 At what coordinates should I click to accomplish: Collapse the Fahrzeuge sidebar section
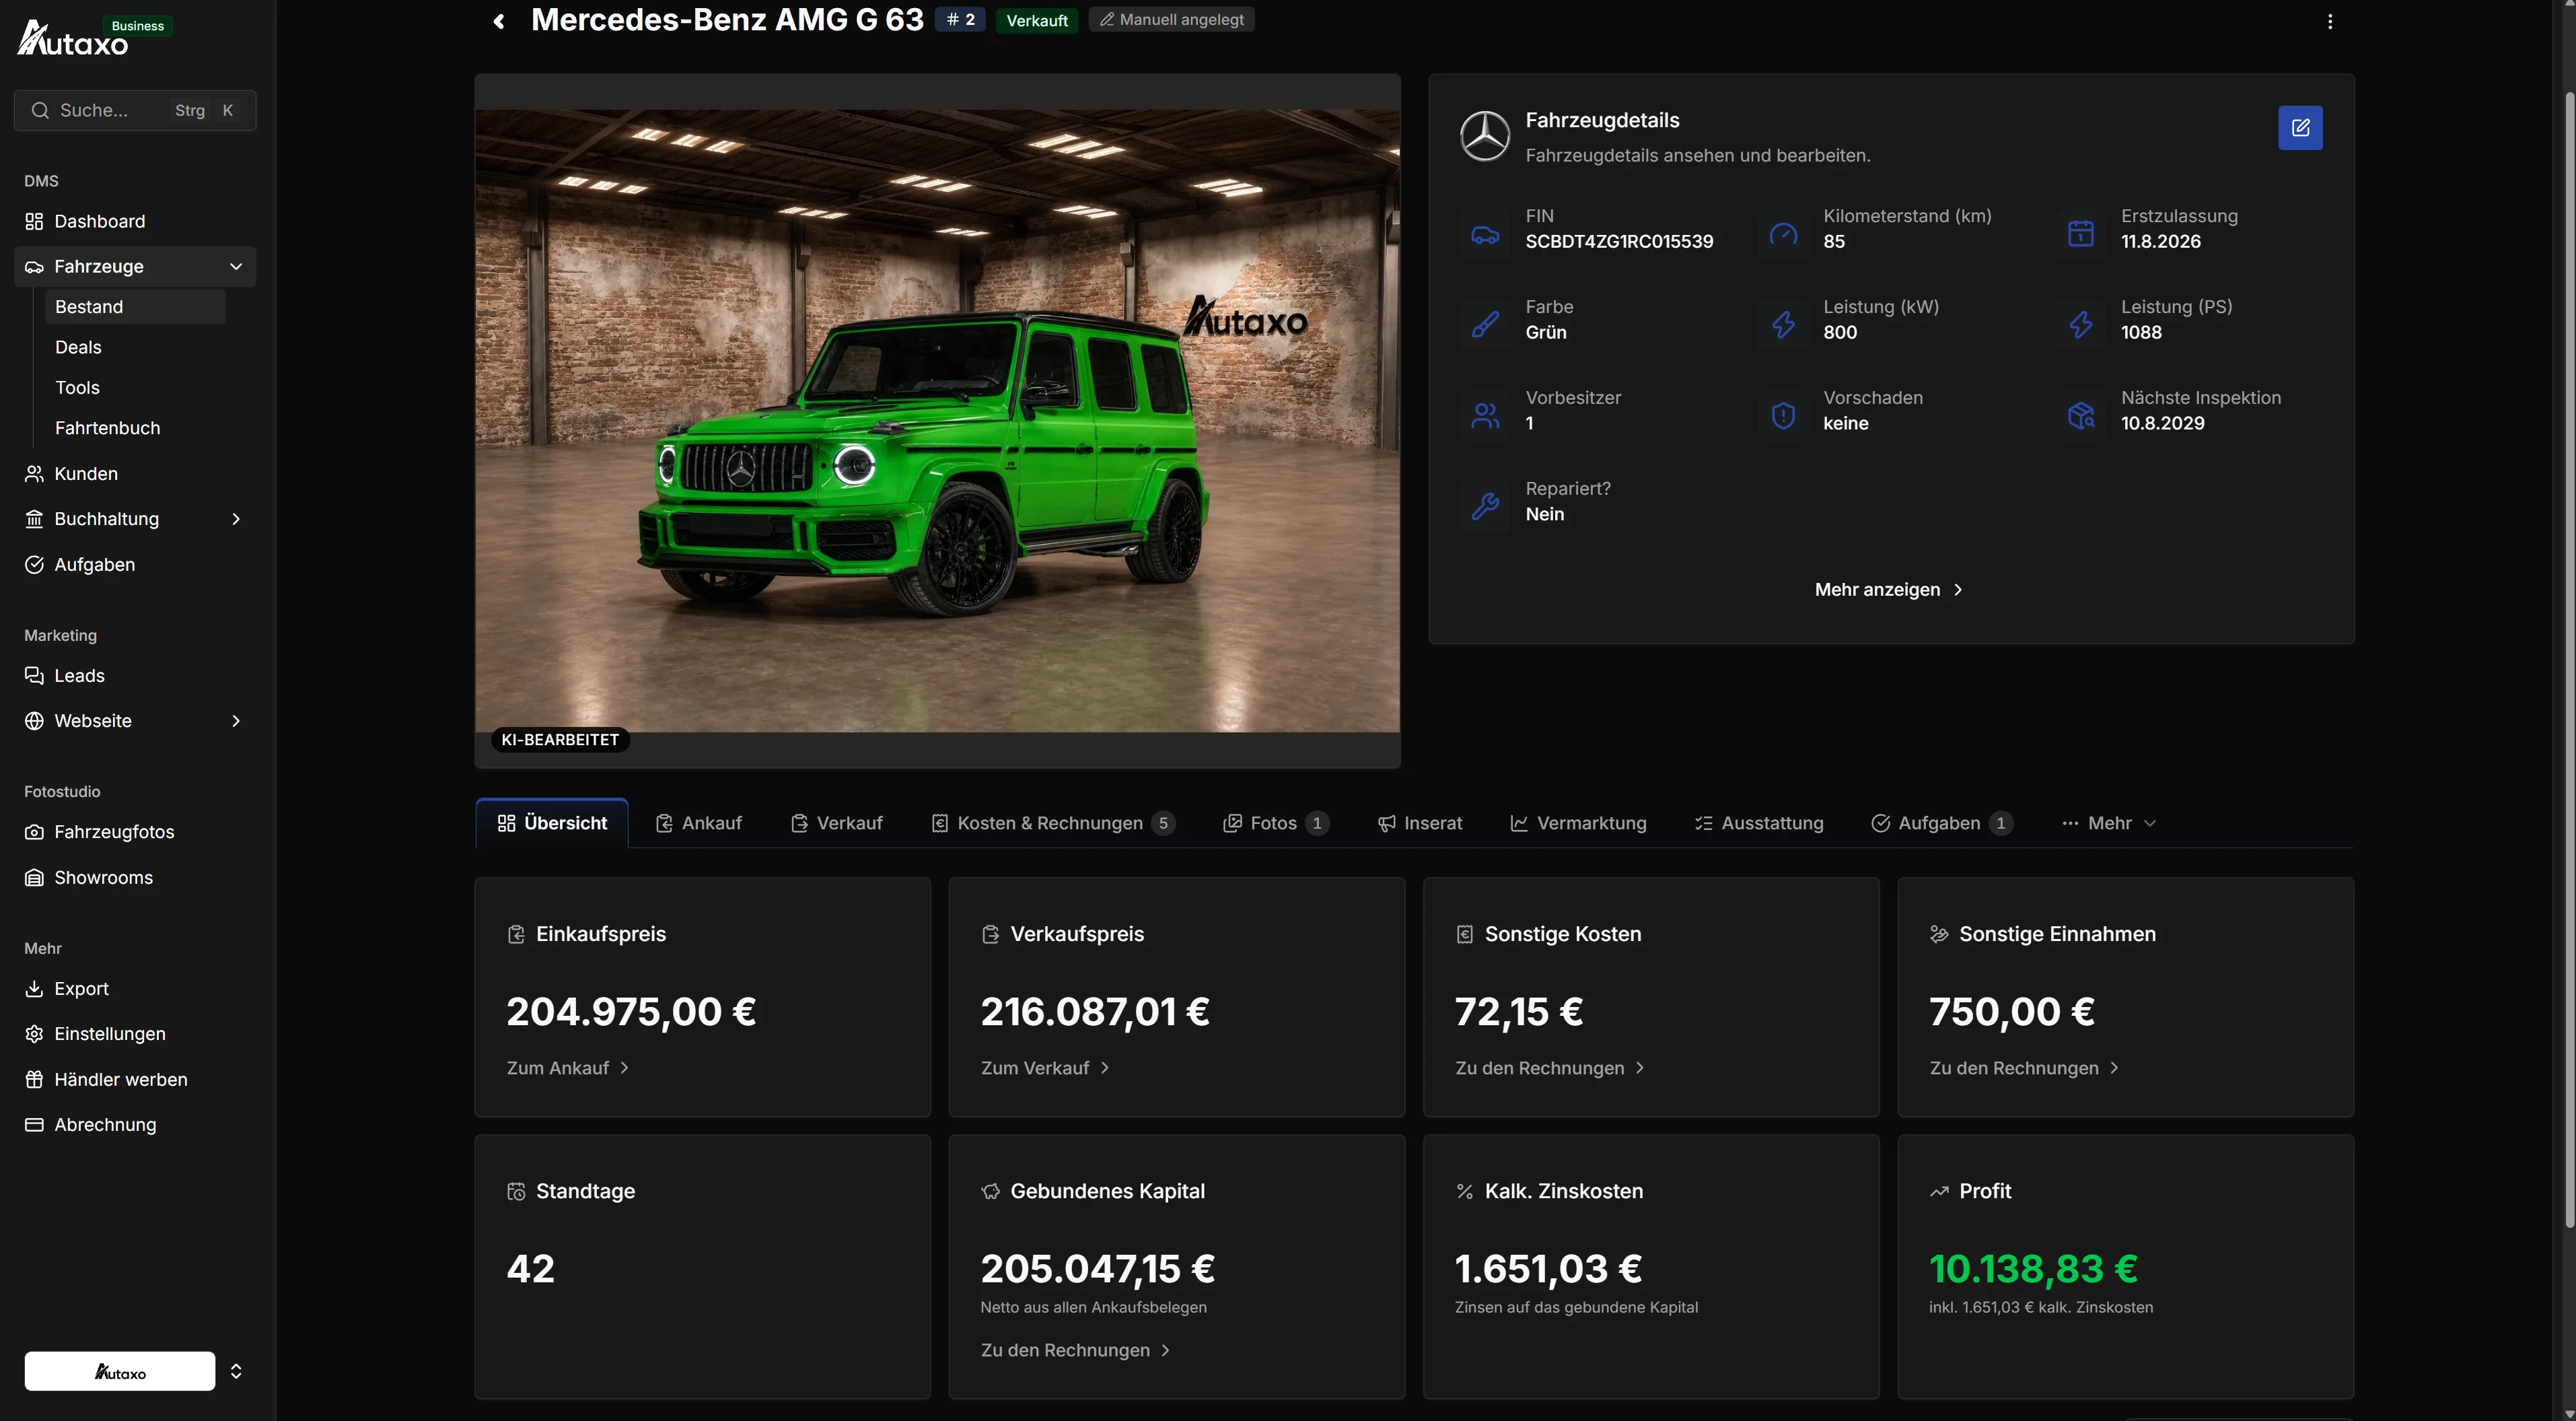coord(236,266)
